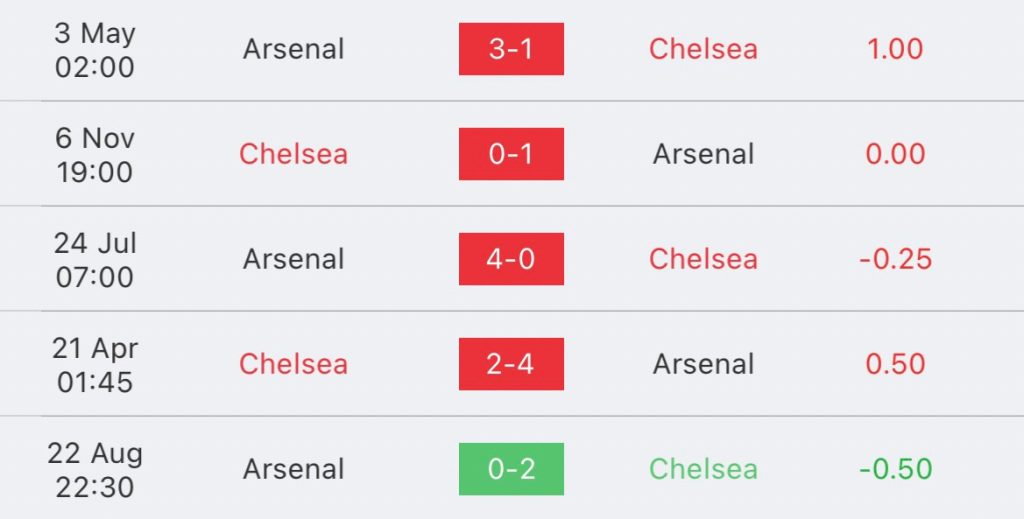The image size is (1024, 519).
Task: Select Arsenal away team on 6 Nov
Action: point(703,154)
